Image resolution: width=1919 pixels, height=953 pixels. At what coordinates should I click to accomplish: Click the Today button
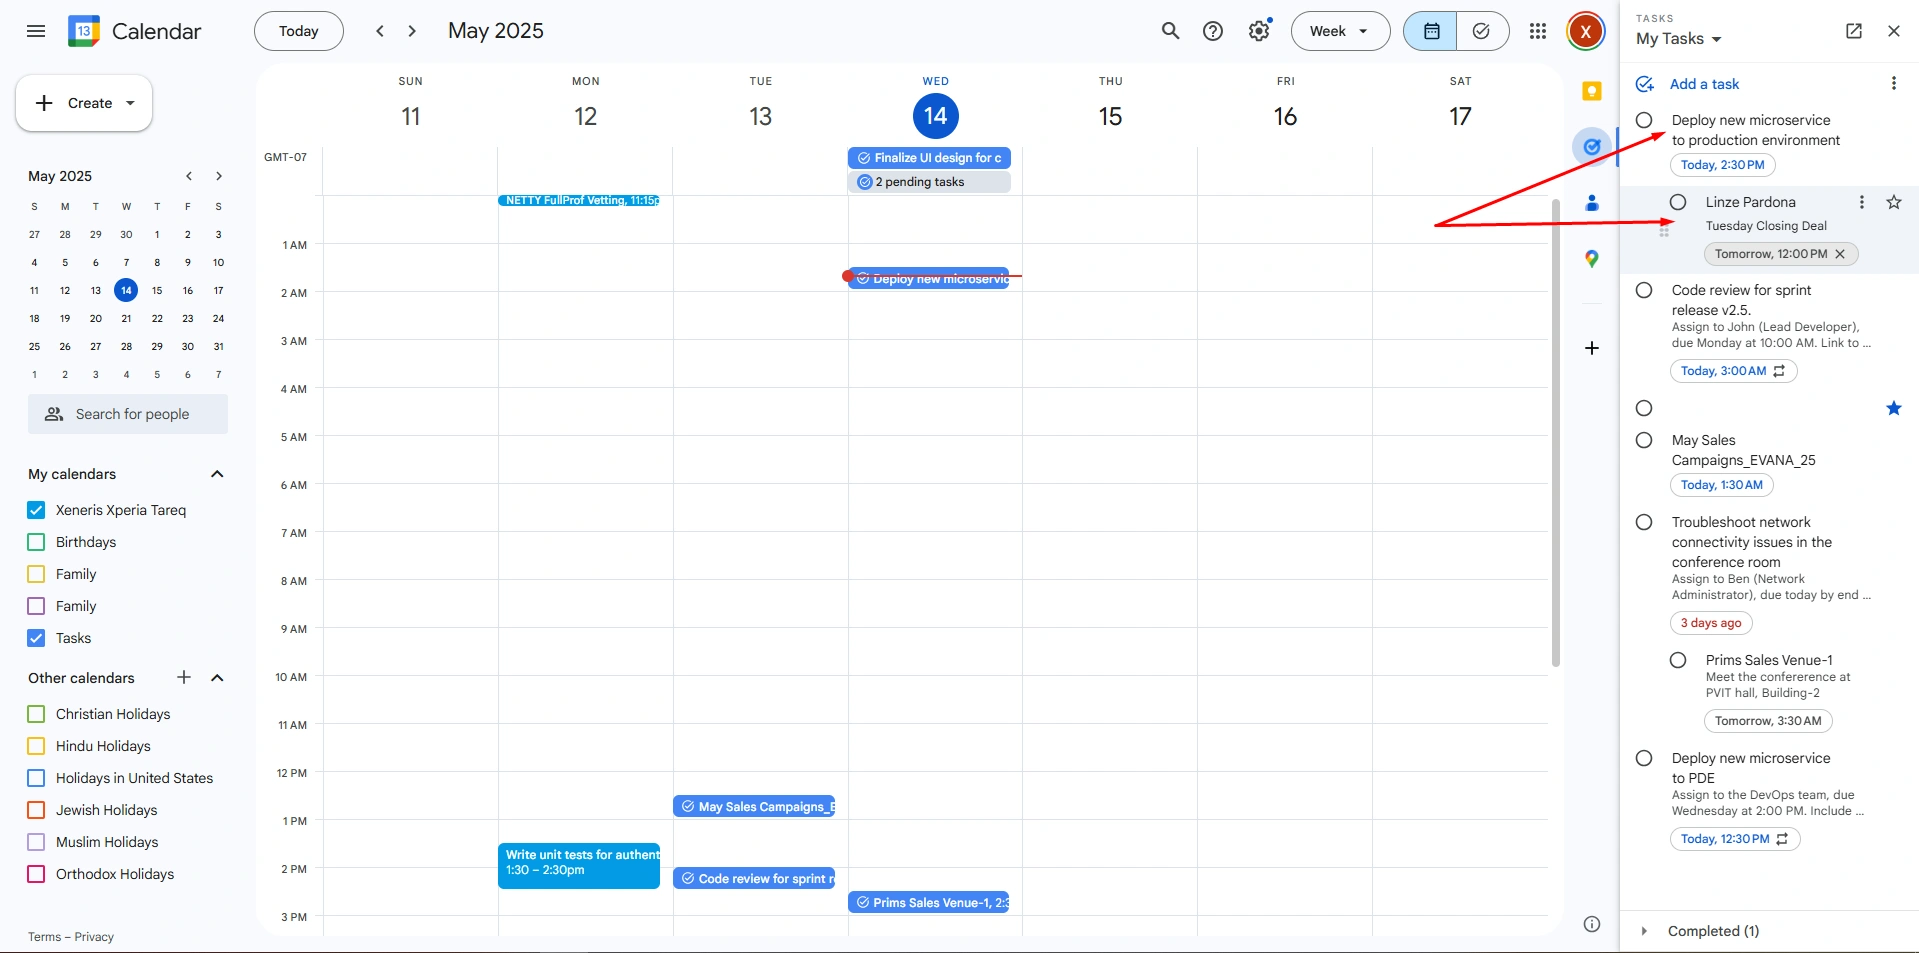point(298,31)
